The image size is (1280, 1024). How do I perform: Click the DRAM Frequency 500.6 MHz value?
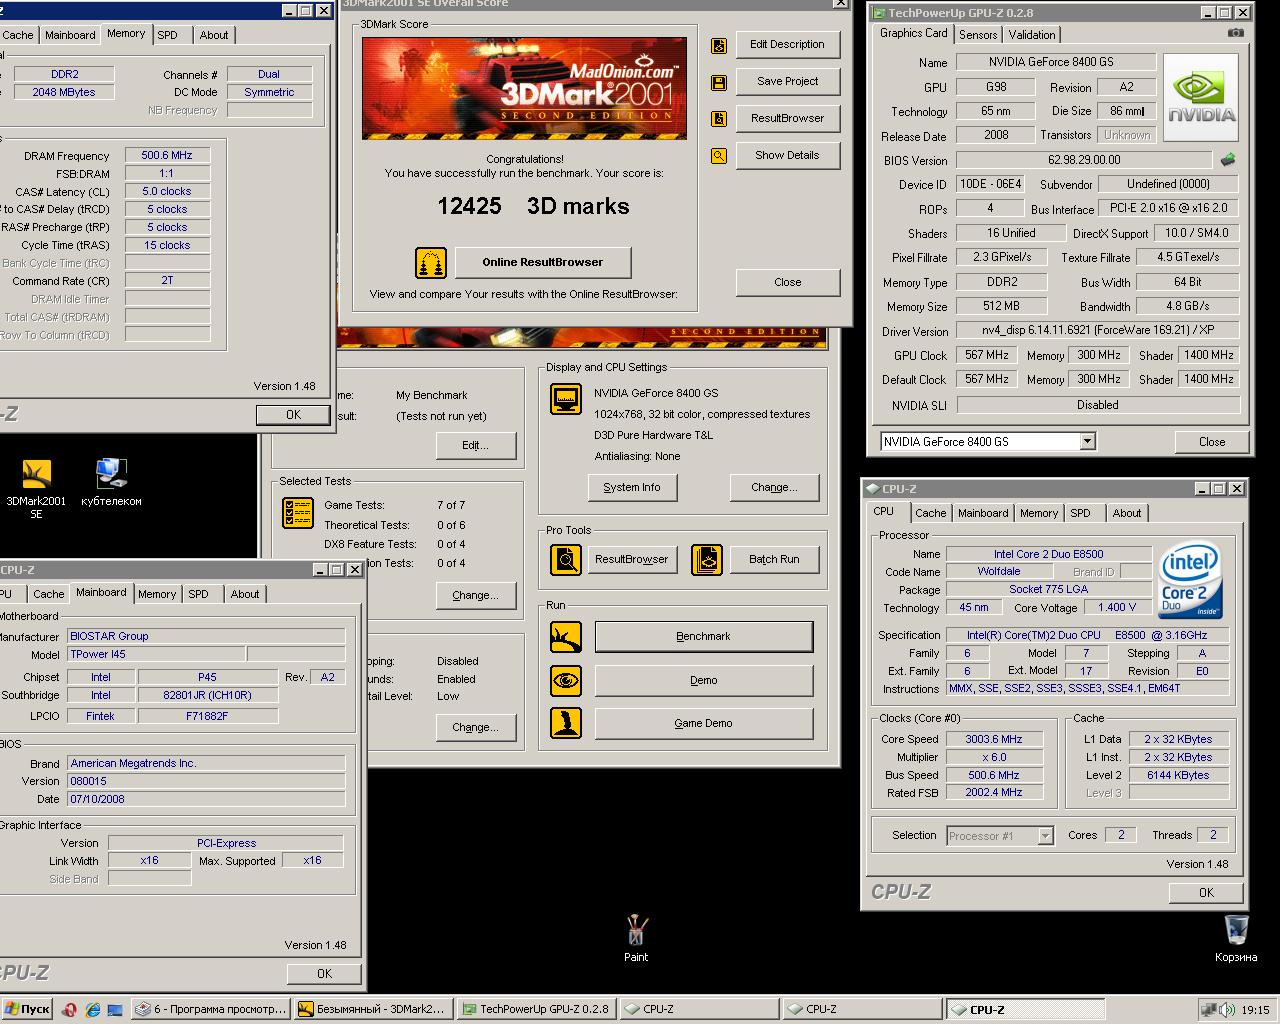coord(167,156)
